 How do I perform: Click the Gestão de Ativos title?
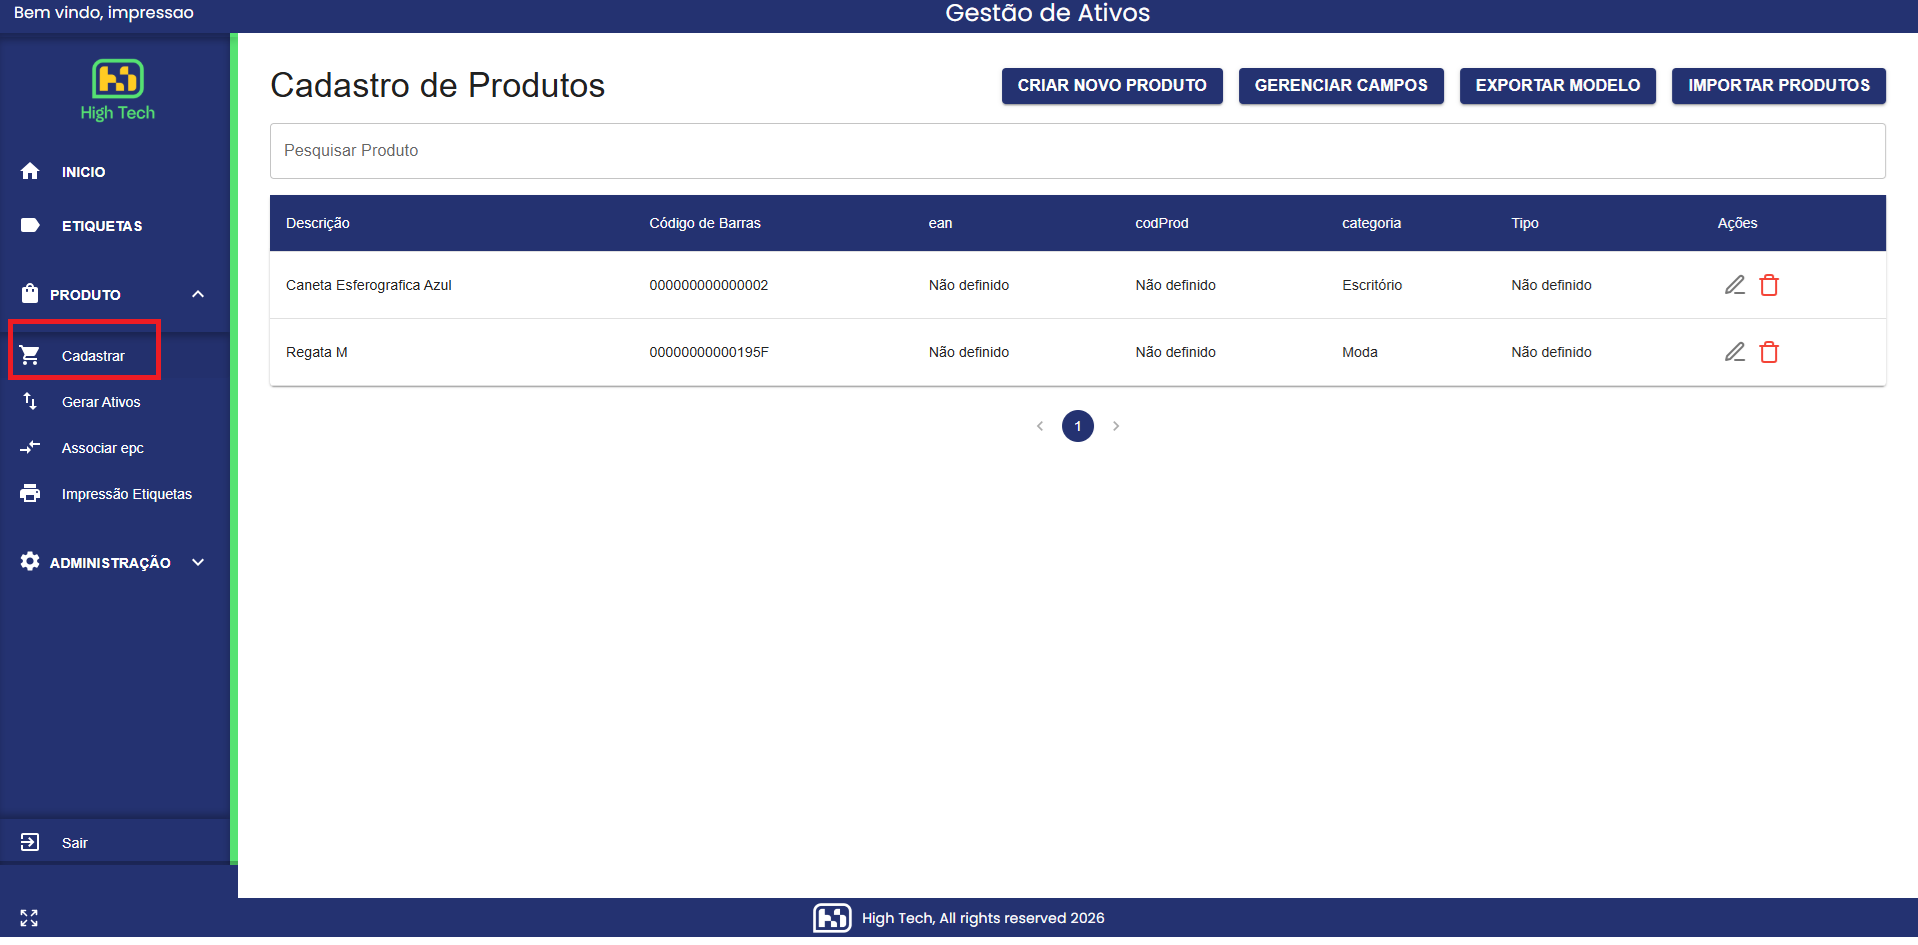tap(1048, 13)
